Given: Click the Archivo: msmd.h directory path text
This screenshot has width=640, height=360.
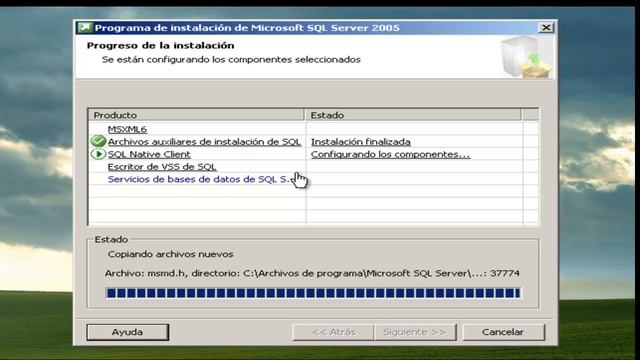Looking at the screenshot, I should pos(312,273).
